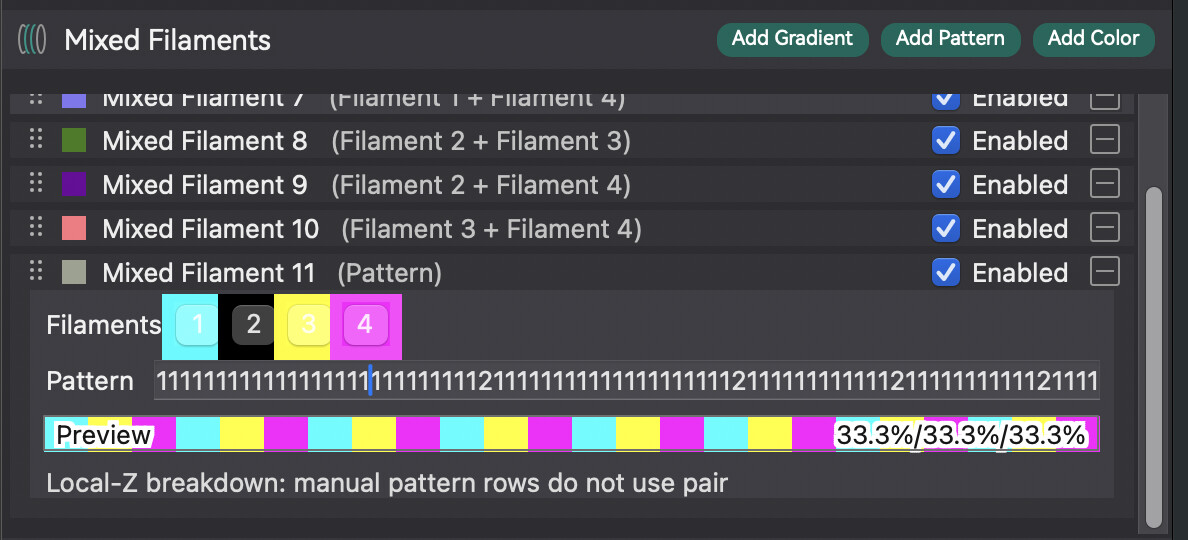Viewport: 1188px width, 540px height.
Task: Click Add Color button
Action: pyautogui.click(x=1093, y=39)
